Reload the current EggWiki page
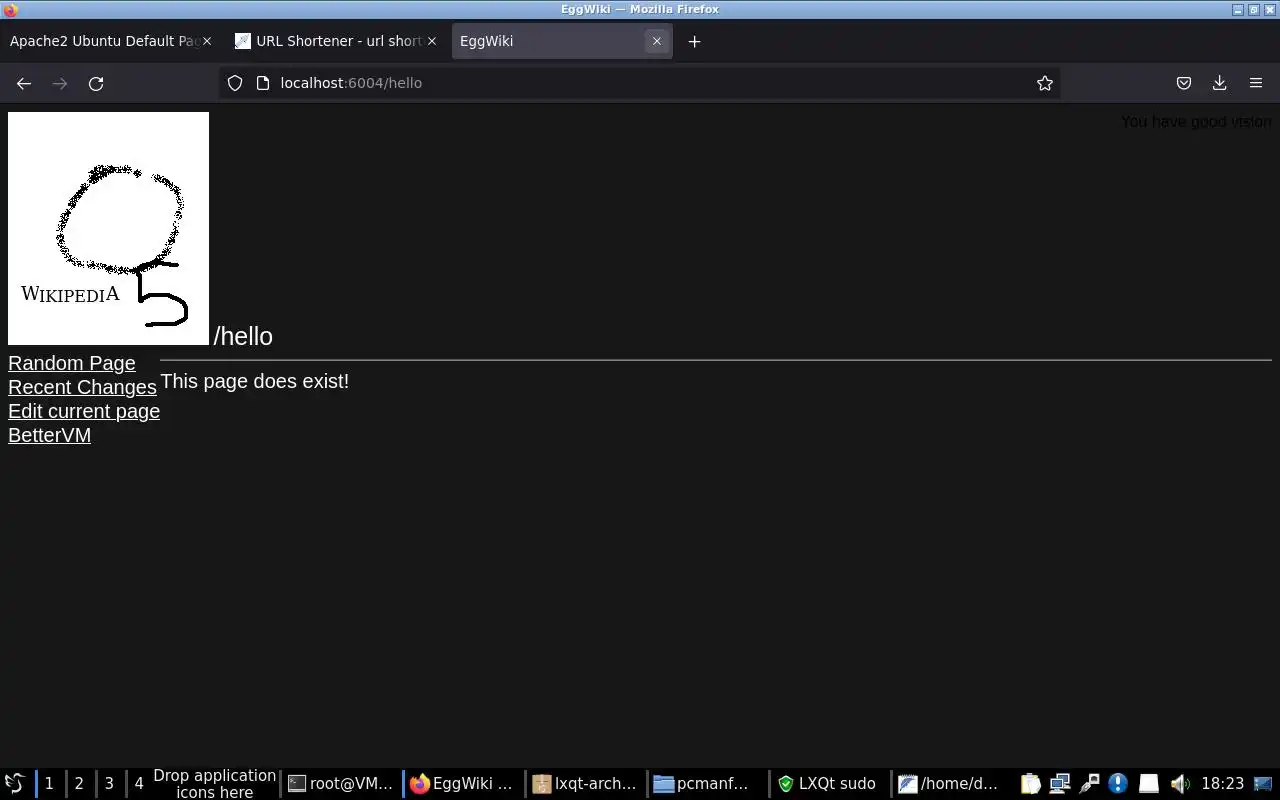The width and height of the screenshot is (1280, 800). (x=96, y=83)
